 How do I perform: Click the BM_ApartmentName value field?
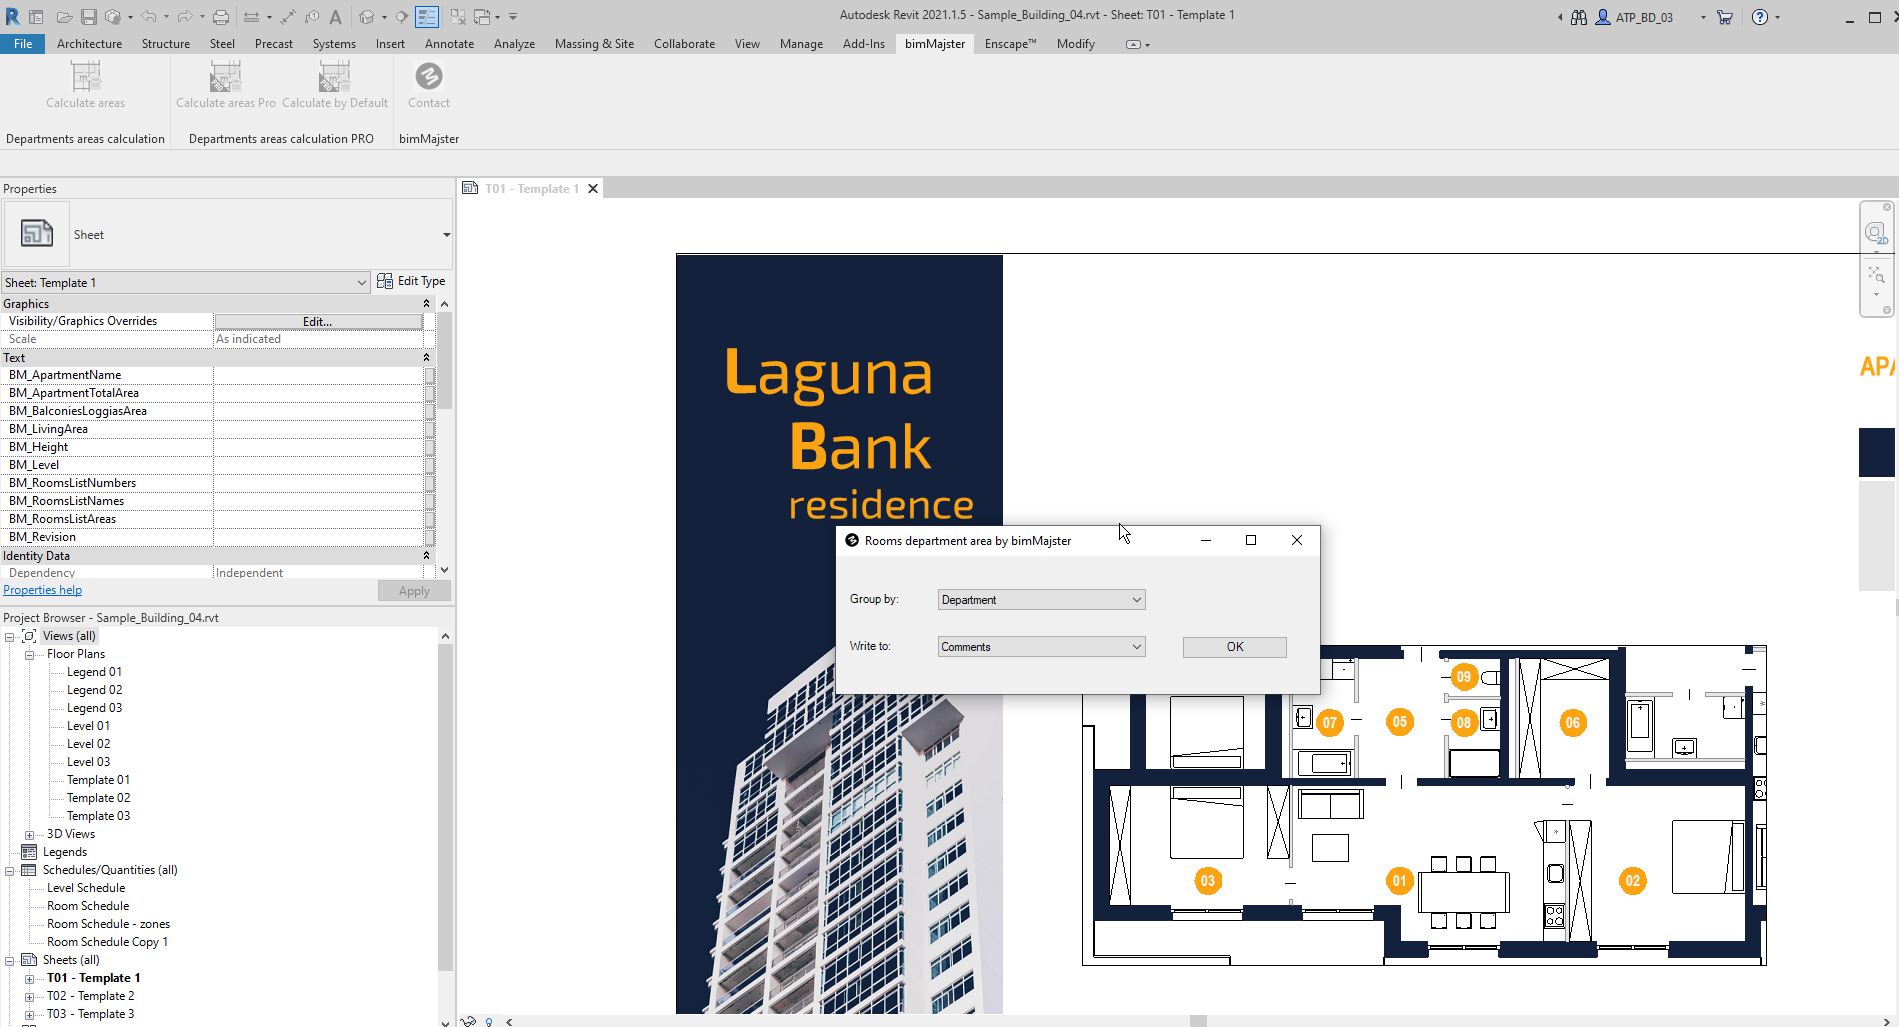pyautogui.click(x=318, y=376)
